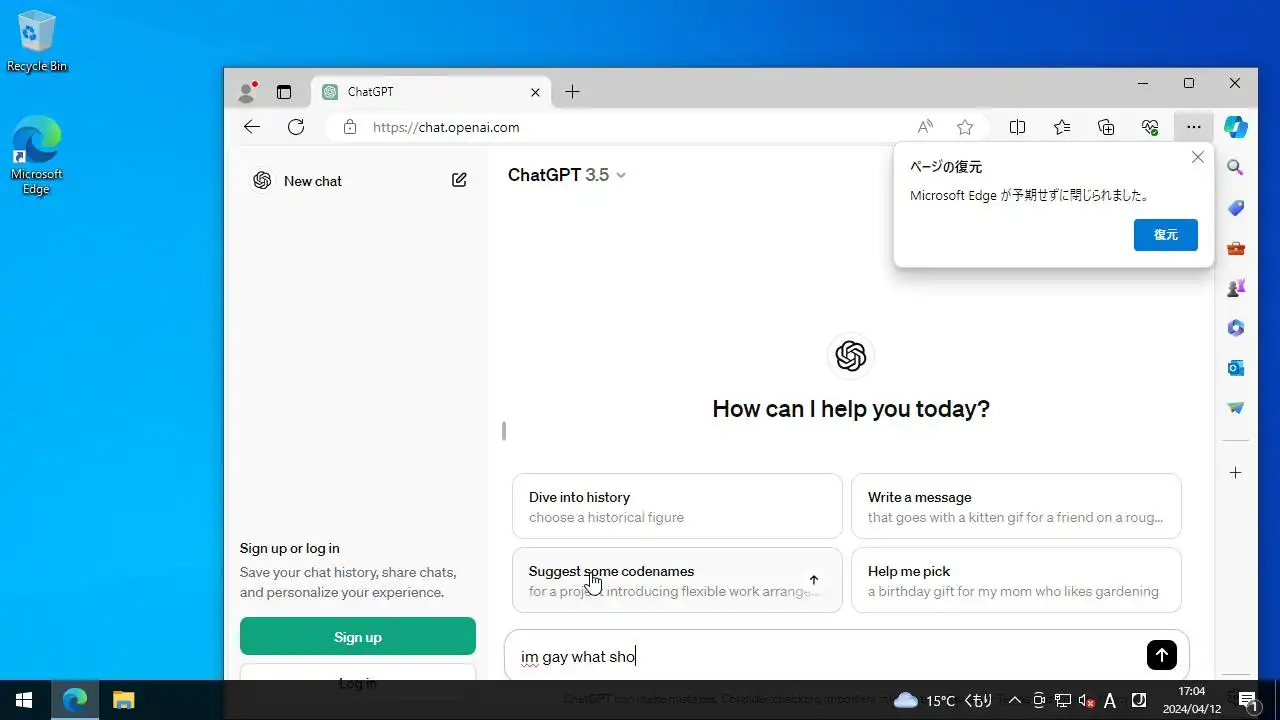Open a new browser tab
The height and width of the screenshot is (720, 1280).
coord(572,92)
